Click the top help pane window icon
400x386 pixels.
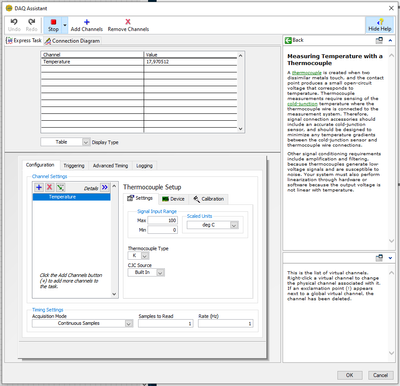pos(379,40)
